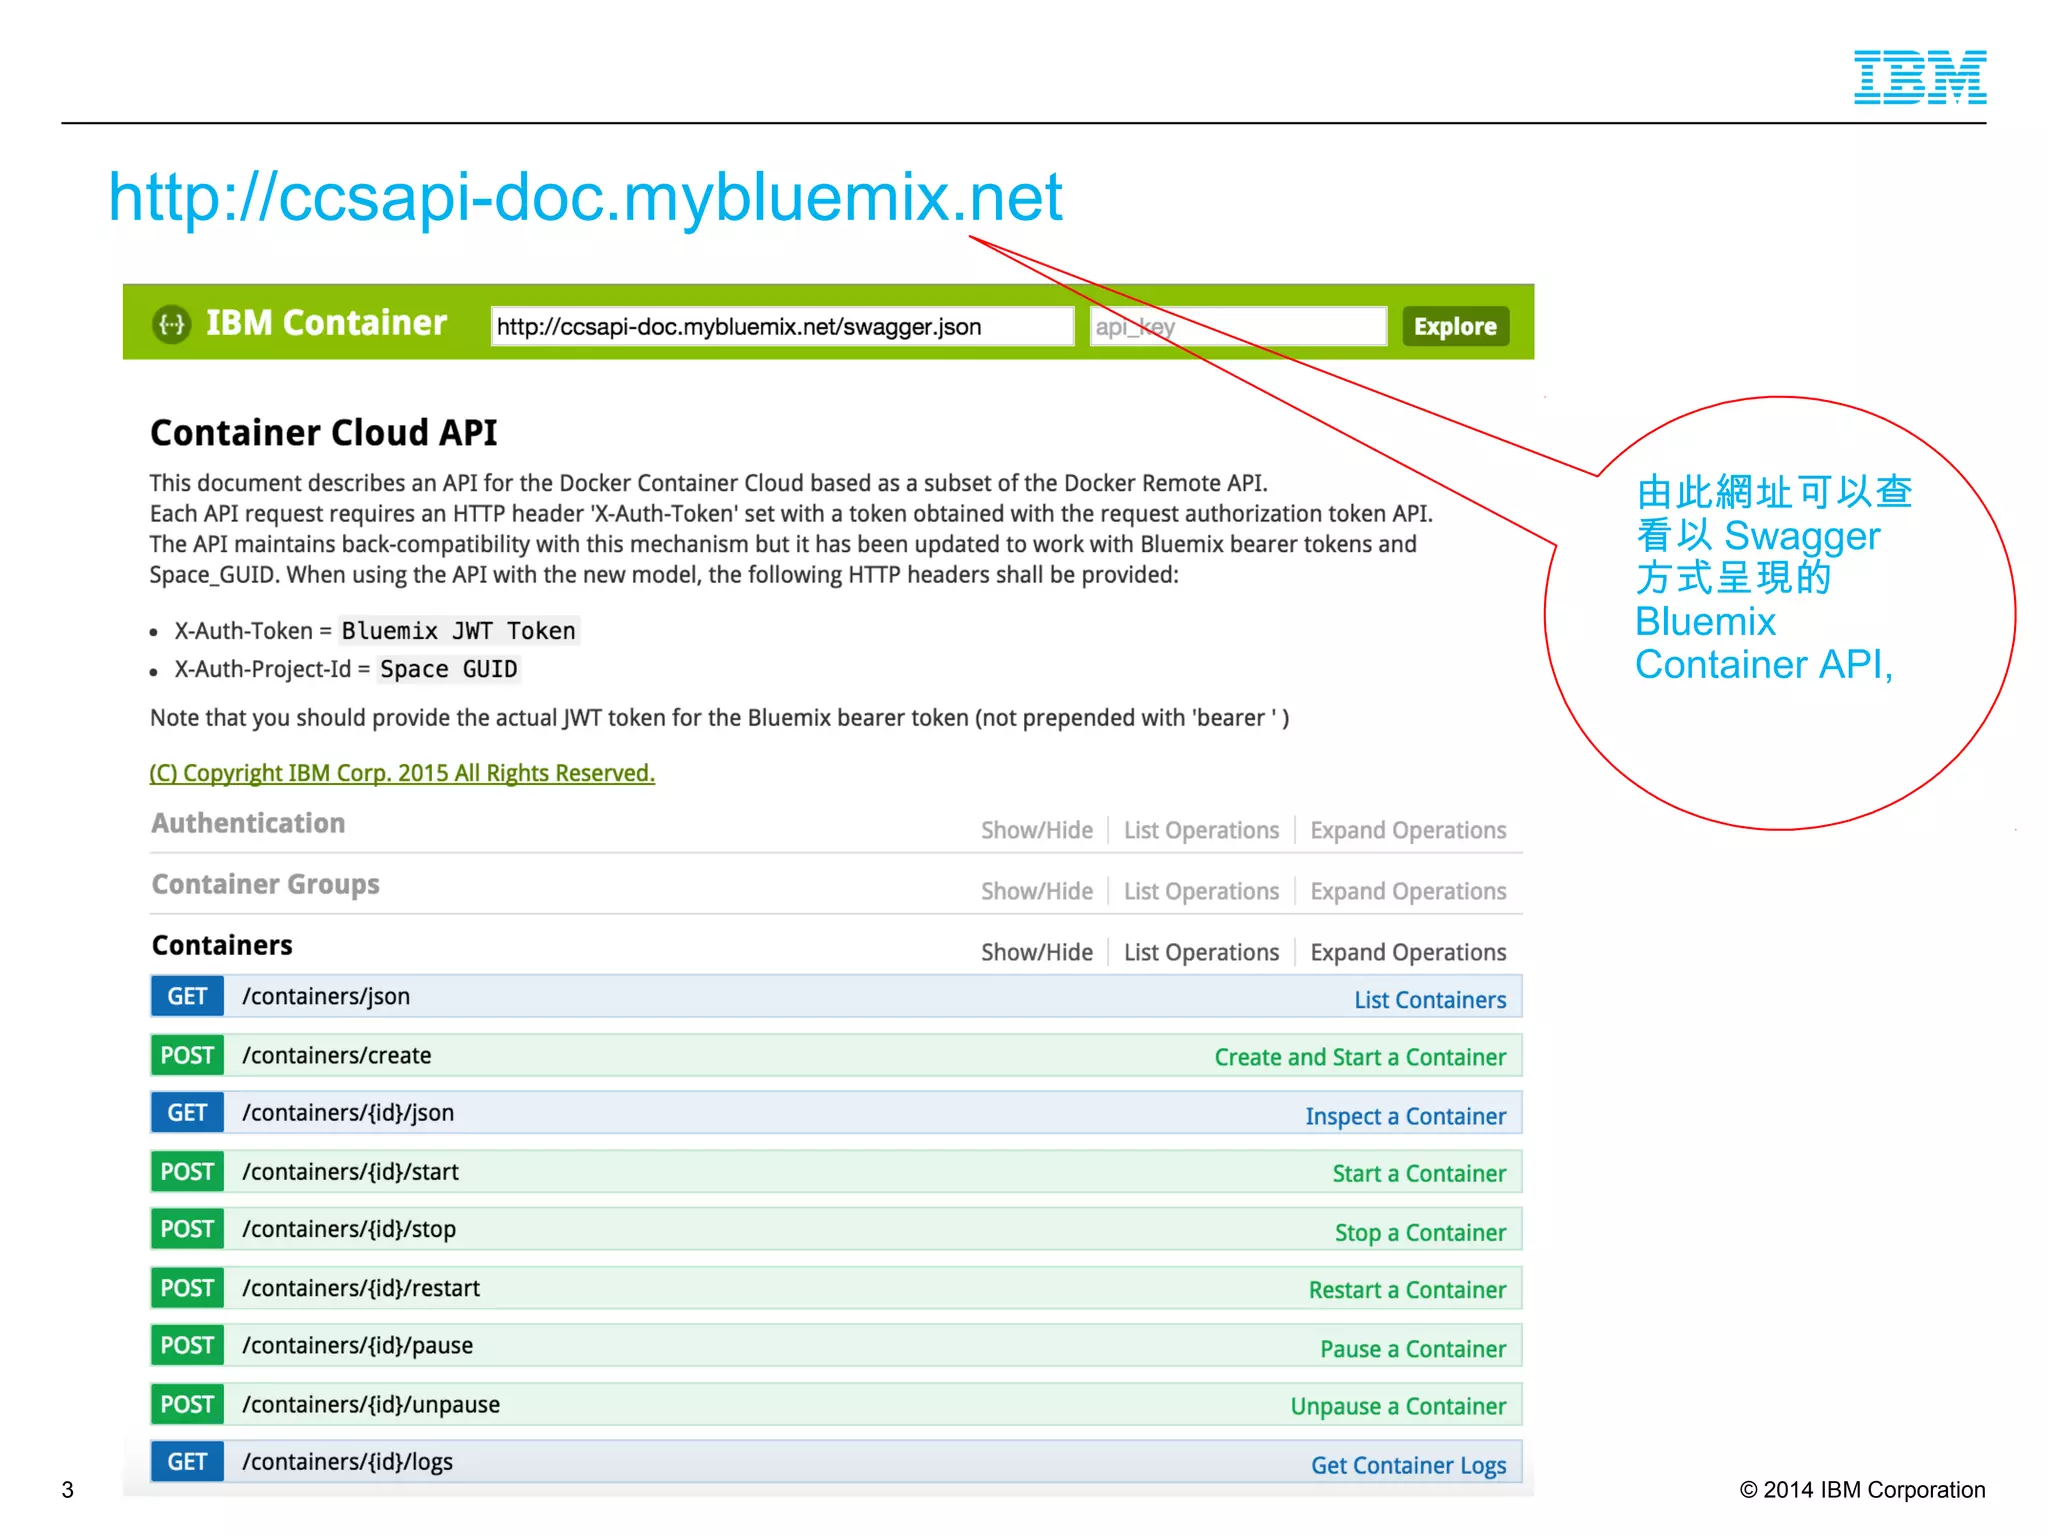Open the /containers/{id}/unpause endpoint path
Image resolution: width=2048 pixels, height=1536 pixels.
click(x=371, y=1404)
